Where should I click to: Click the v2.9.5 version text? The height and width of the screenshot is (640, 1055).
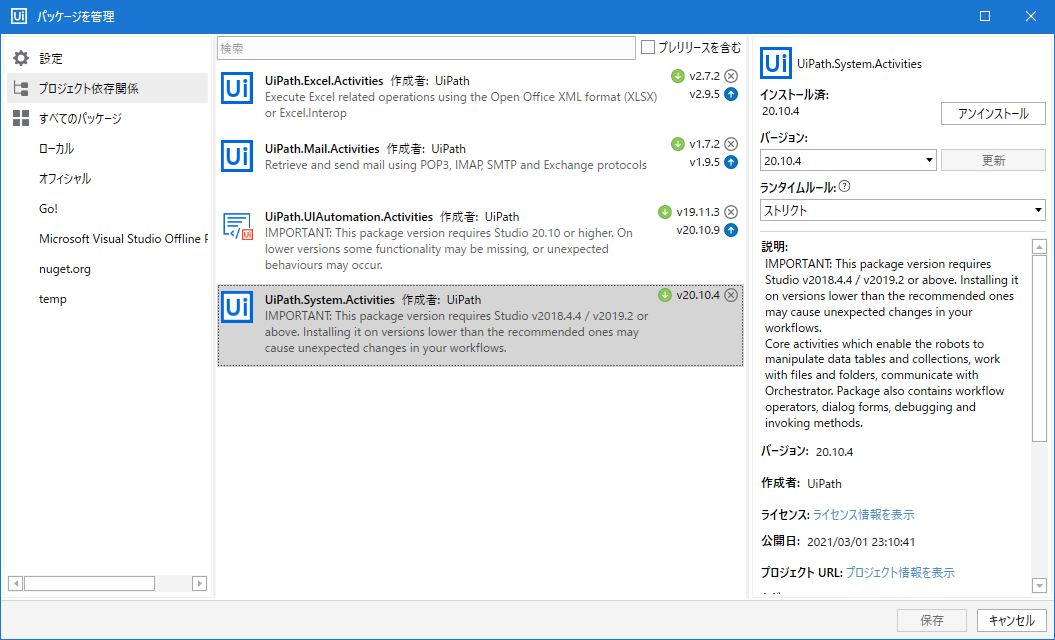pos(704,94)
